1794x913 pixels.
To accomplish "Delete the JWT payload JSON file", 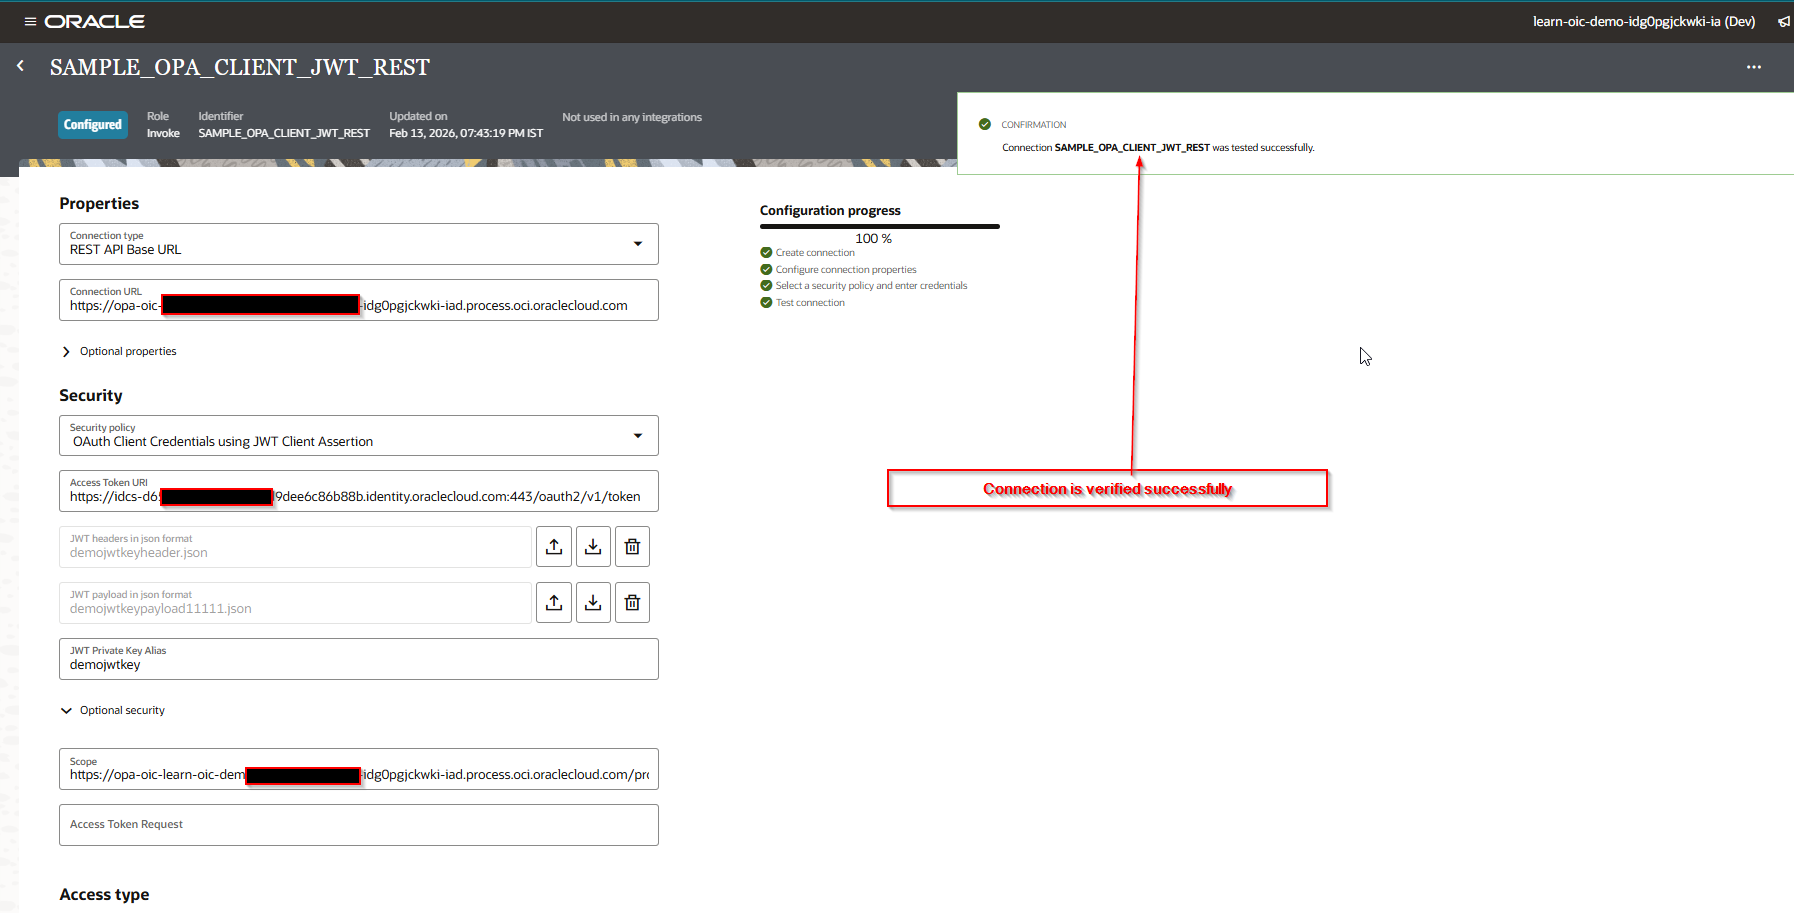I will pyautogui.click(x=632, y=603).
